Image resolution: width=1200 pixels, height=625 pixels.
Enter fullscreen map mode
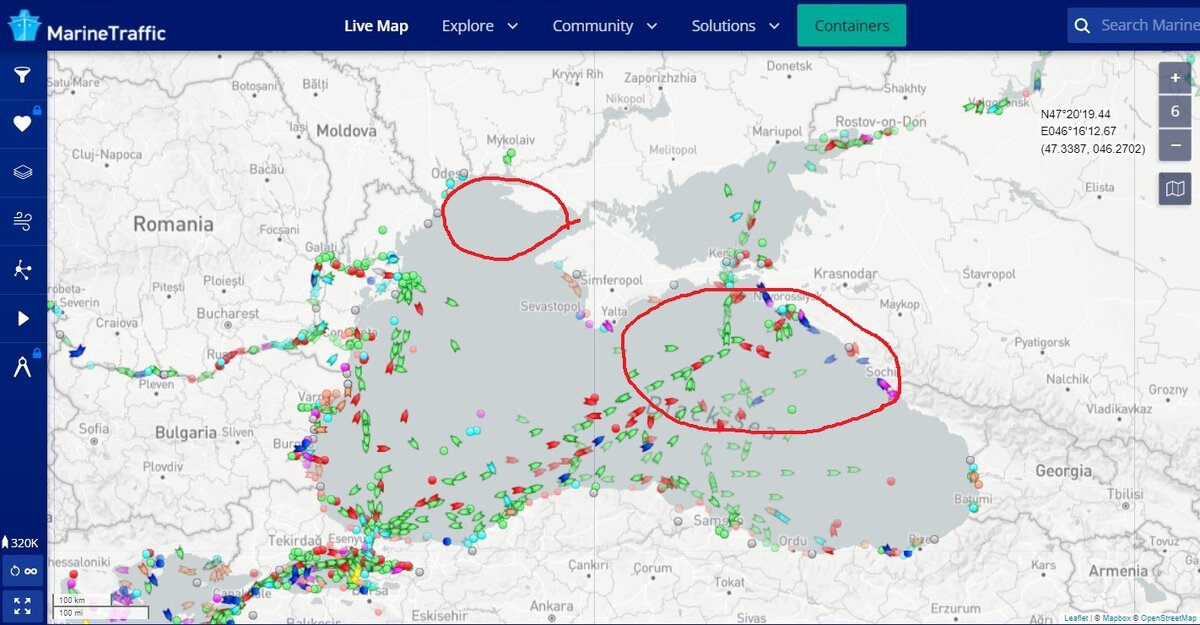pos(22,605)
